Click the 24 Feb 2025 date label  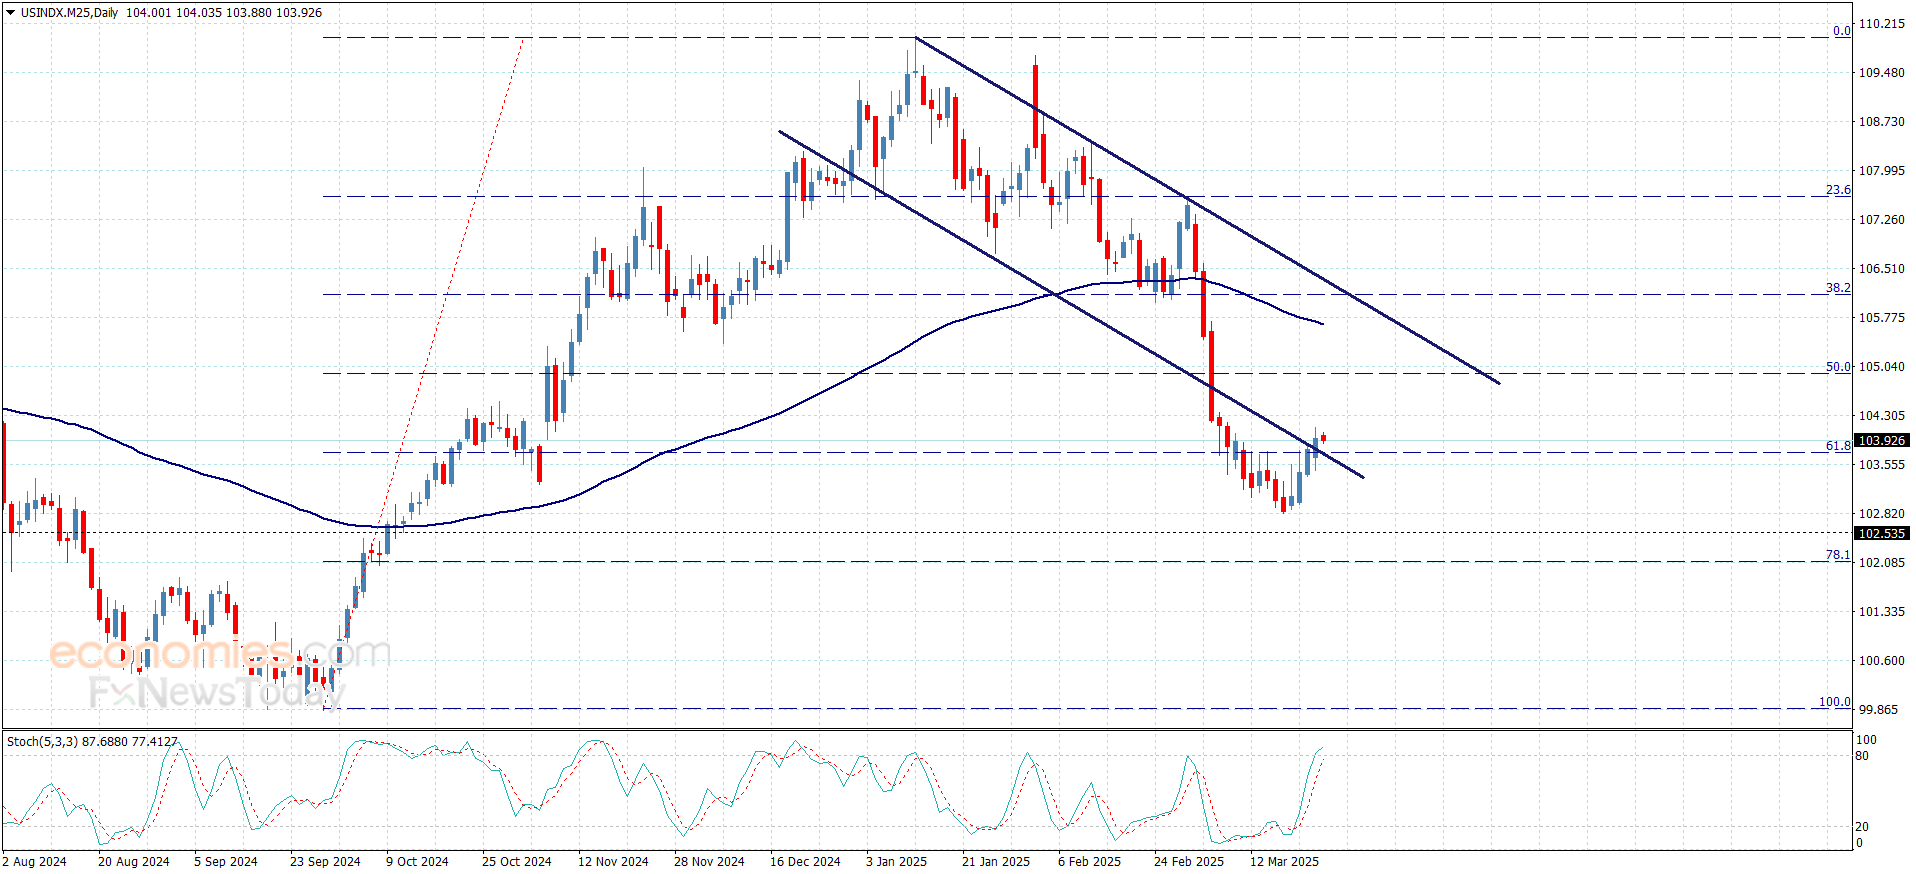pos(1189,862)
